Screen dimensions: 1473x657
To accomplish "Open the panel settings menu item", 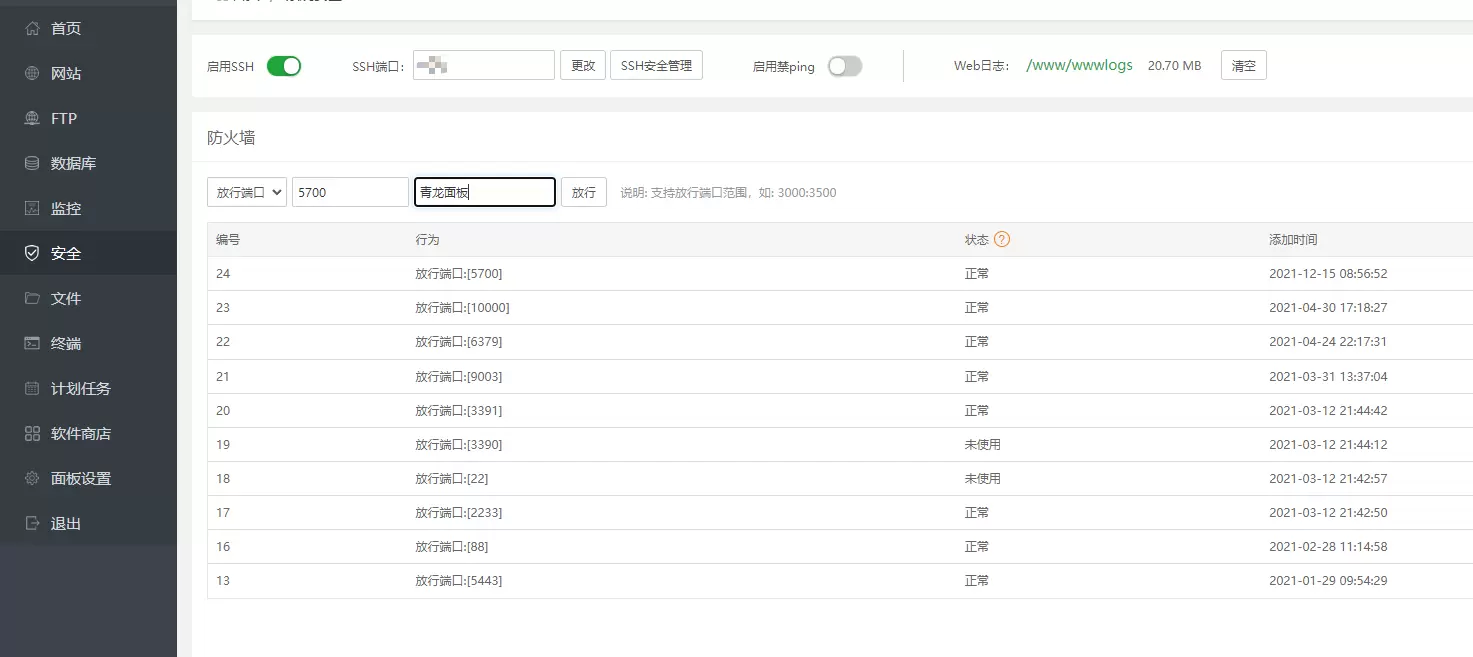I will point(80,478).
